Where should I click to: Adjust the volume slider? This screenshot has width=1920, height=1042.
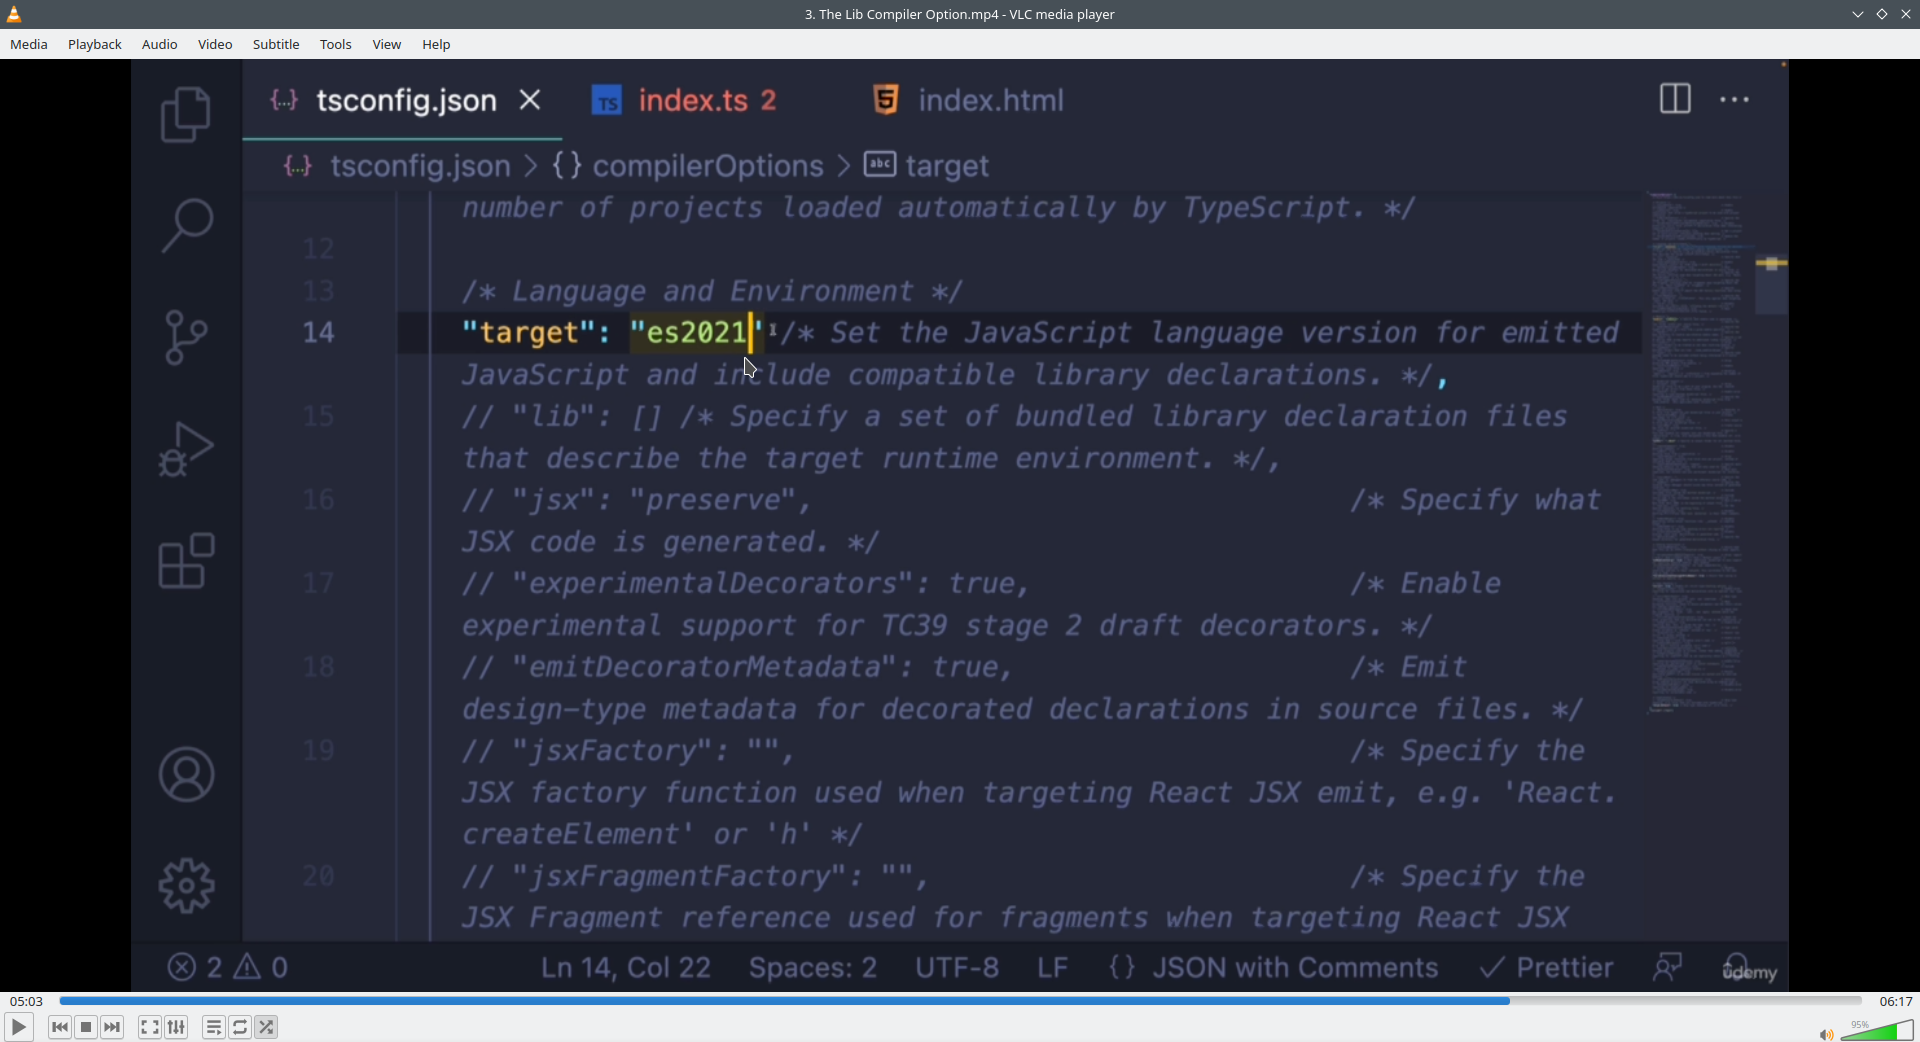coord(1877,1030)
